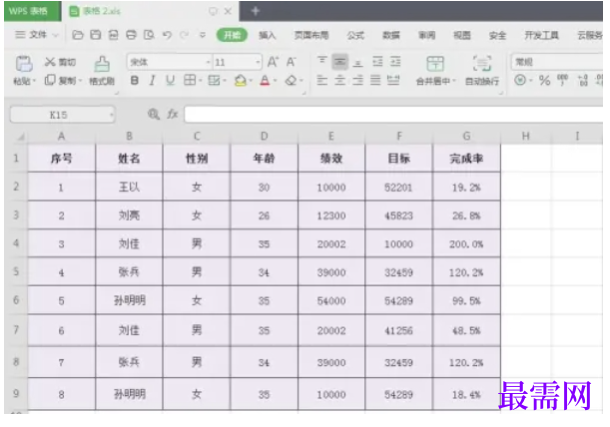Switch to the Review (审阅) tab
The width and height of the screenshot is (610, 427).
pos(427,35)
